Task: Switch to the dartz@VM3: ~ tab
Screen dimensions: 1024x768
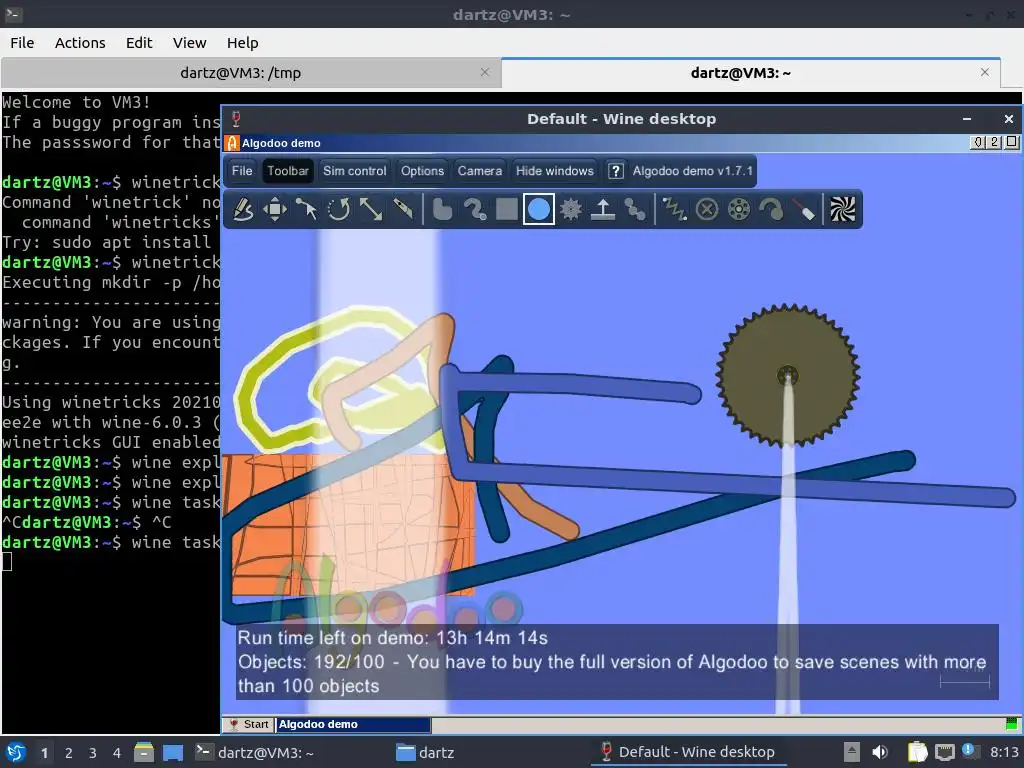Action: click(x=741, y=72)
